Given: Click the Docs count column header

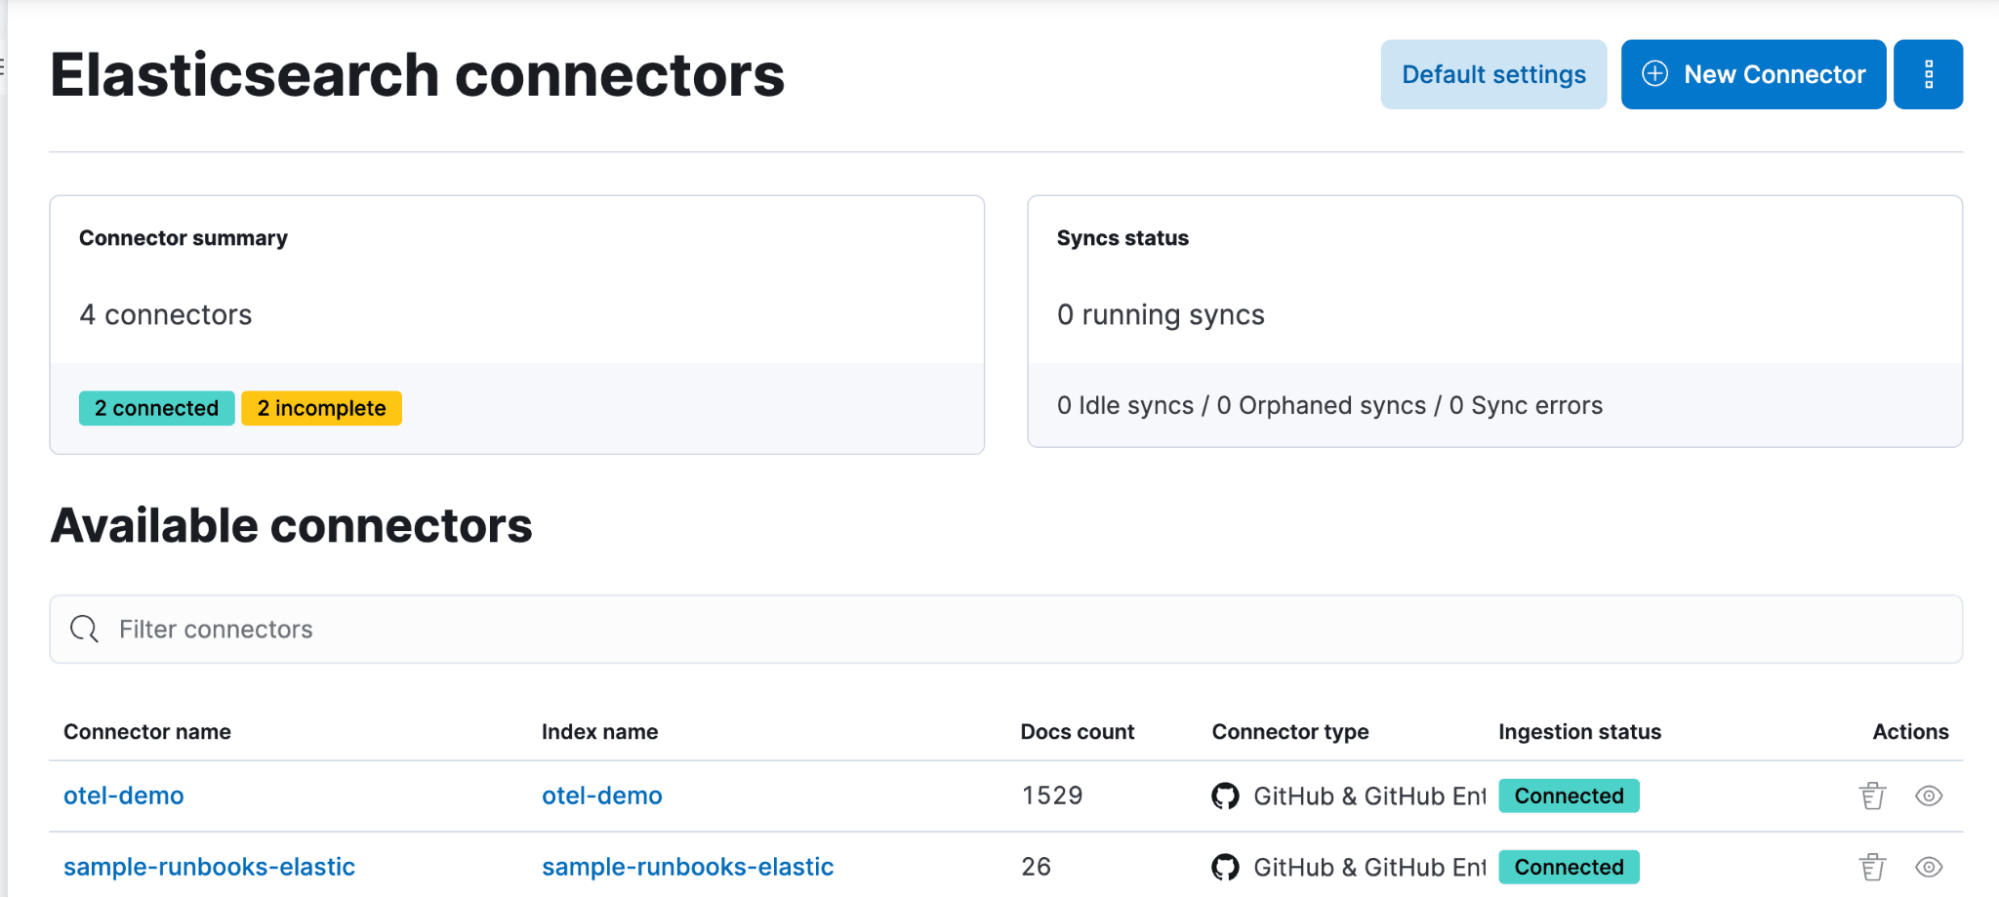Looking at the screenshot, I should tap(1077, 732).
